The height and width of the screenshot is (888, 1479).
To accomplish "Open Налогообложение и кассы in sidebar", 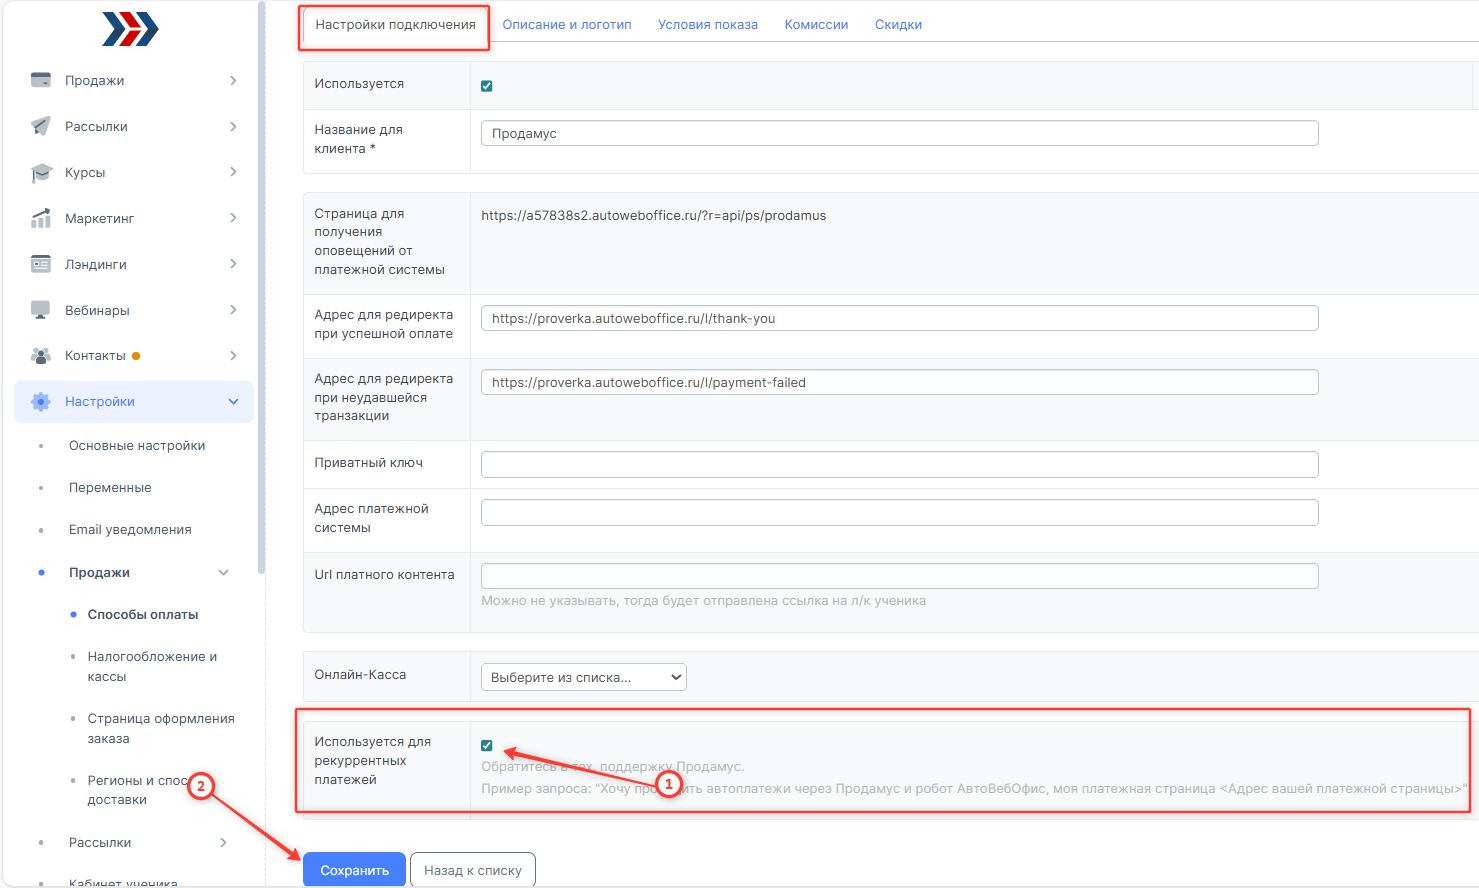I will pos(152,666).
